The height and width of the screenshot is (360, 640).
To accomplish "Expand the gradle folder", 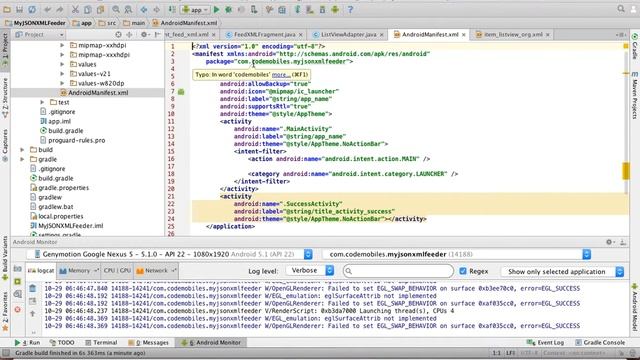I will pos(22,159).
